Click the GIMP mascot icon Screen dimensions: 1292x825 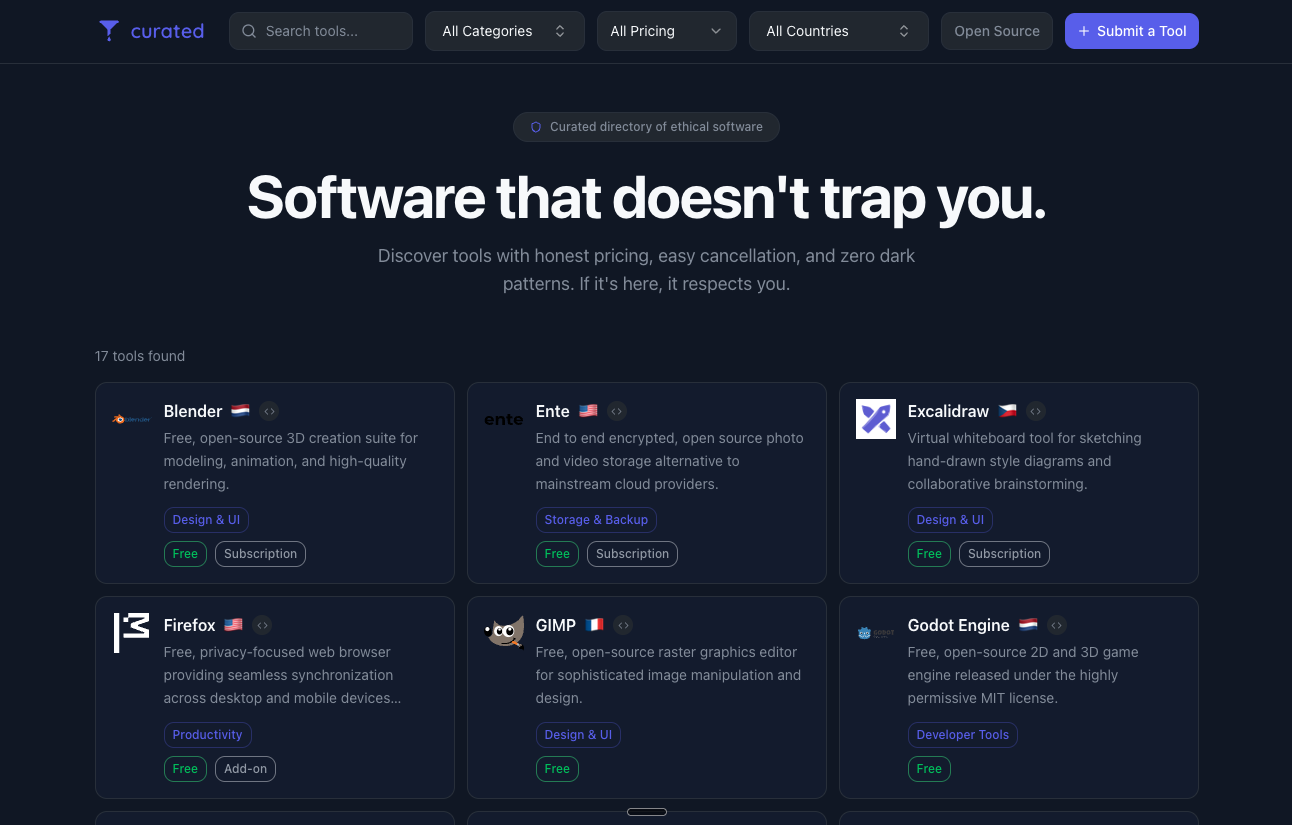503,633
